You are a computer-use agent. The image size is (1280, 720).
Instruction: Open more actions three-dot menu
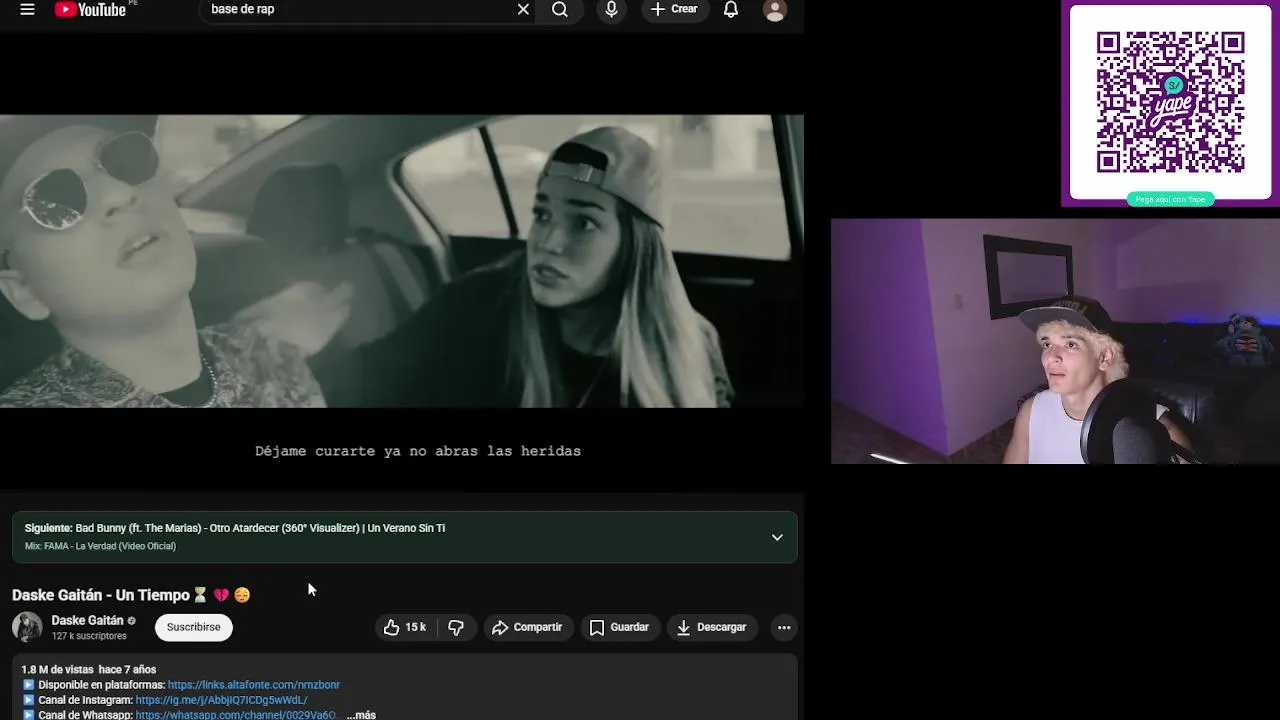pyautogui.click(x=784, y=627)
